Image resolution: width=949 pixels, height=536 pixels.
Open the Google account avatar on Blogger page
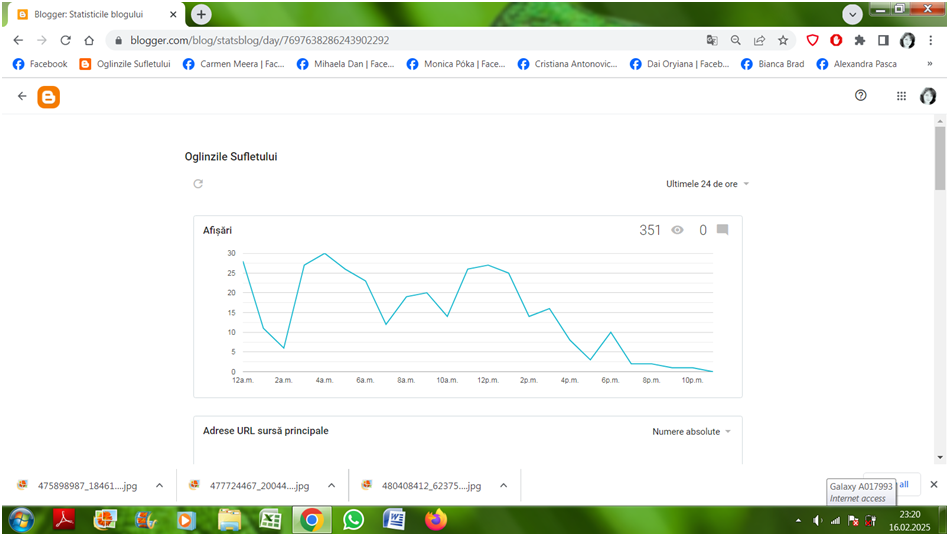point(928,96)
